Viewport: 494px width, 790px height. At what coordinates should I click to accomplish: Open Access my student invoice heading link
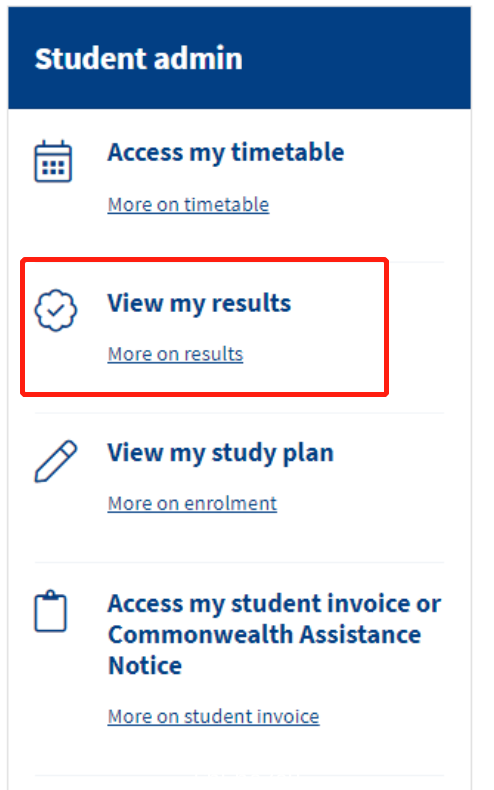pos(274,634)
